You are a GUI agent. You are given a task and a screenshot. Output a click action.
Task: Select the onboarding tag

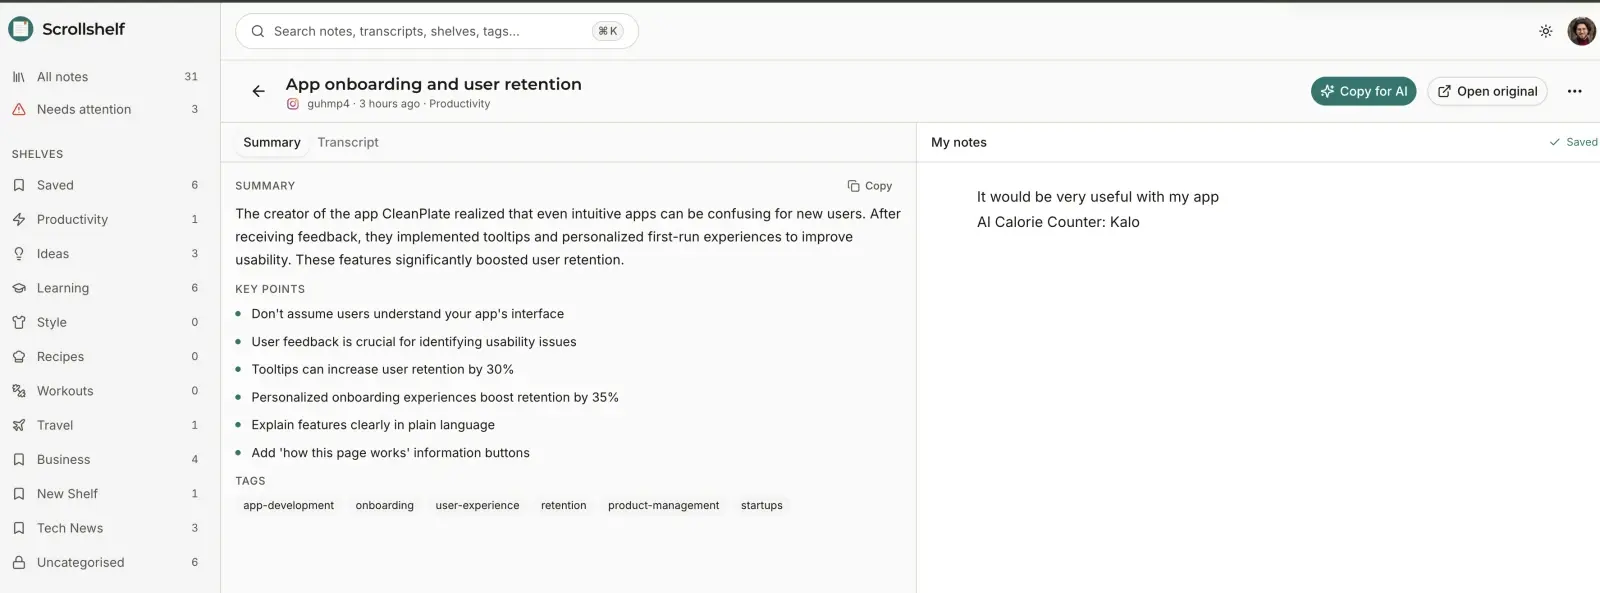click(x=384, y=506)
